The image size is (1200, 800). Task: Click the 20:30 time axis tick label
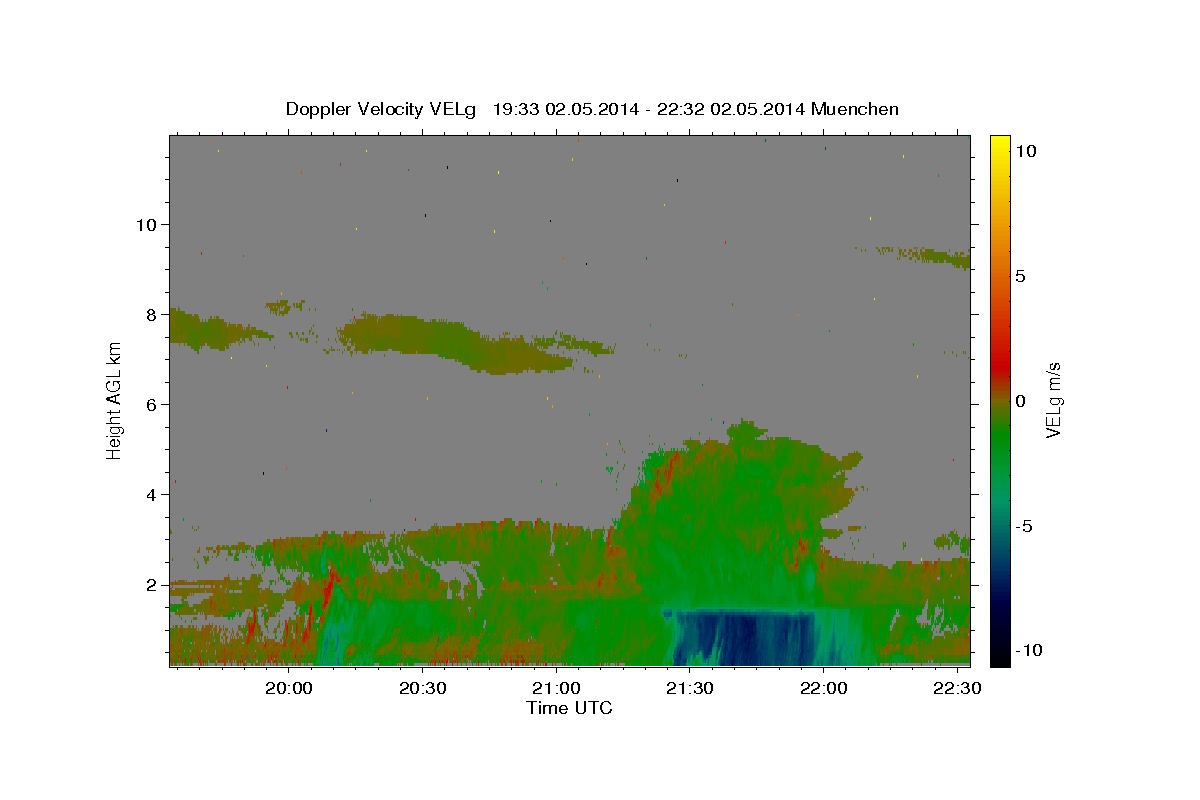pos(423,689)
